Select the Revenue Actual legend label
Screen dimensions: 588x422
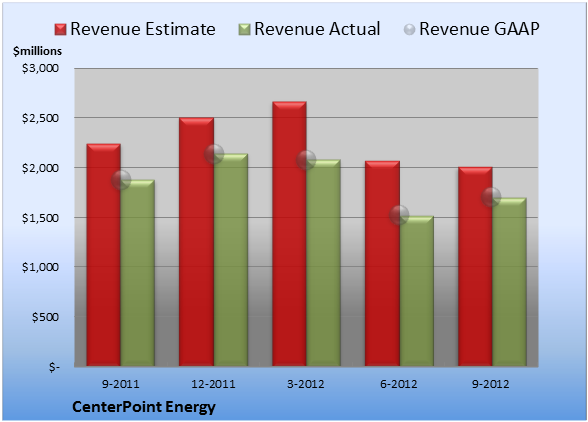[x=317, y=29]
